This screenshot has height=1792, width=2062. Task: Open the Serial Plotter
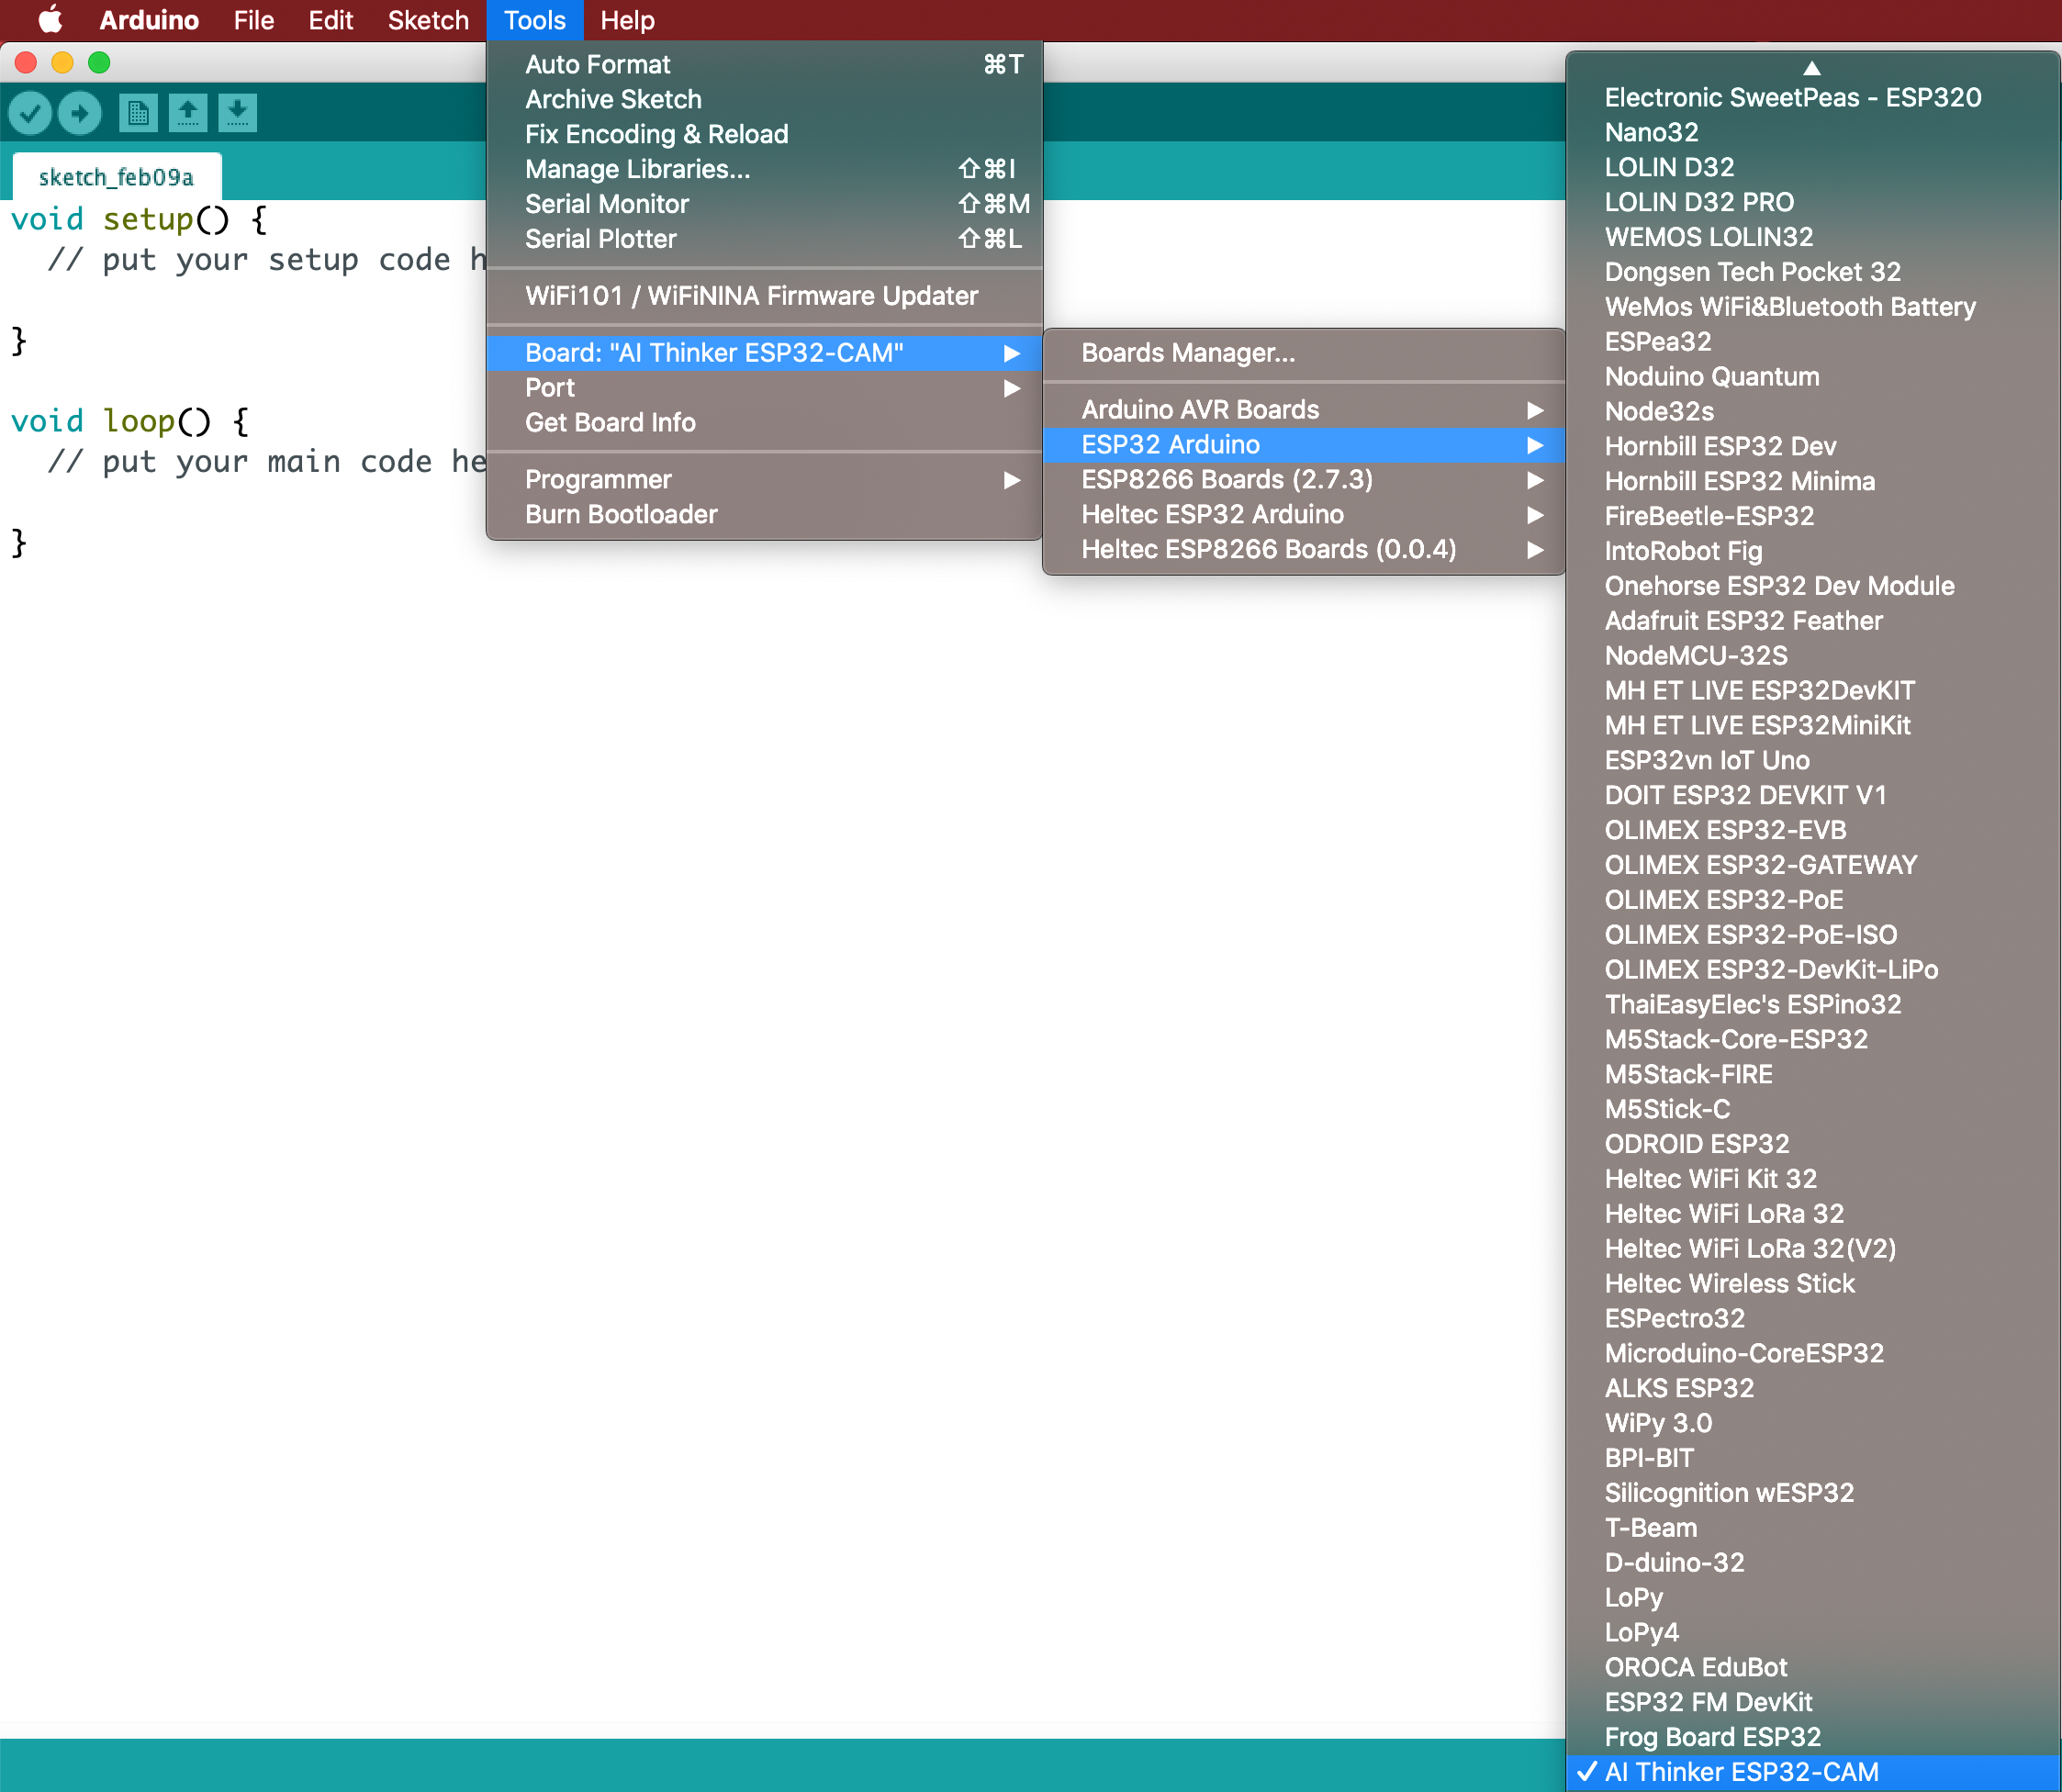click(x=764, y=239)
